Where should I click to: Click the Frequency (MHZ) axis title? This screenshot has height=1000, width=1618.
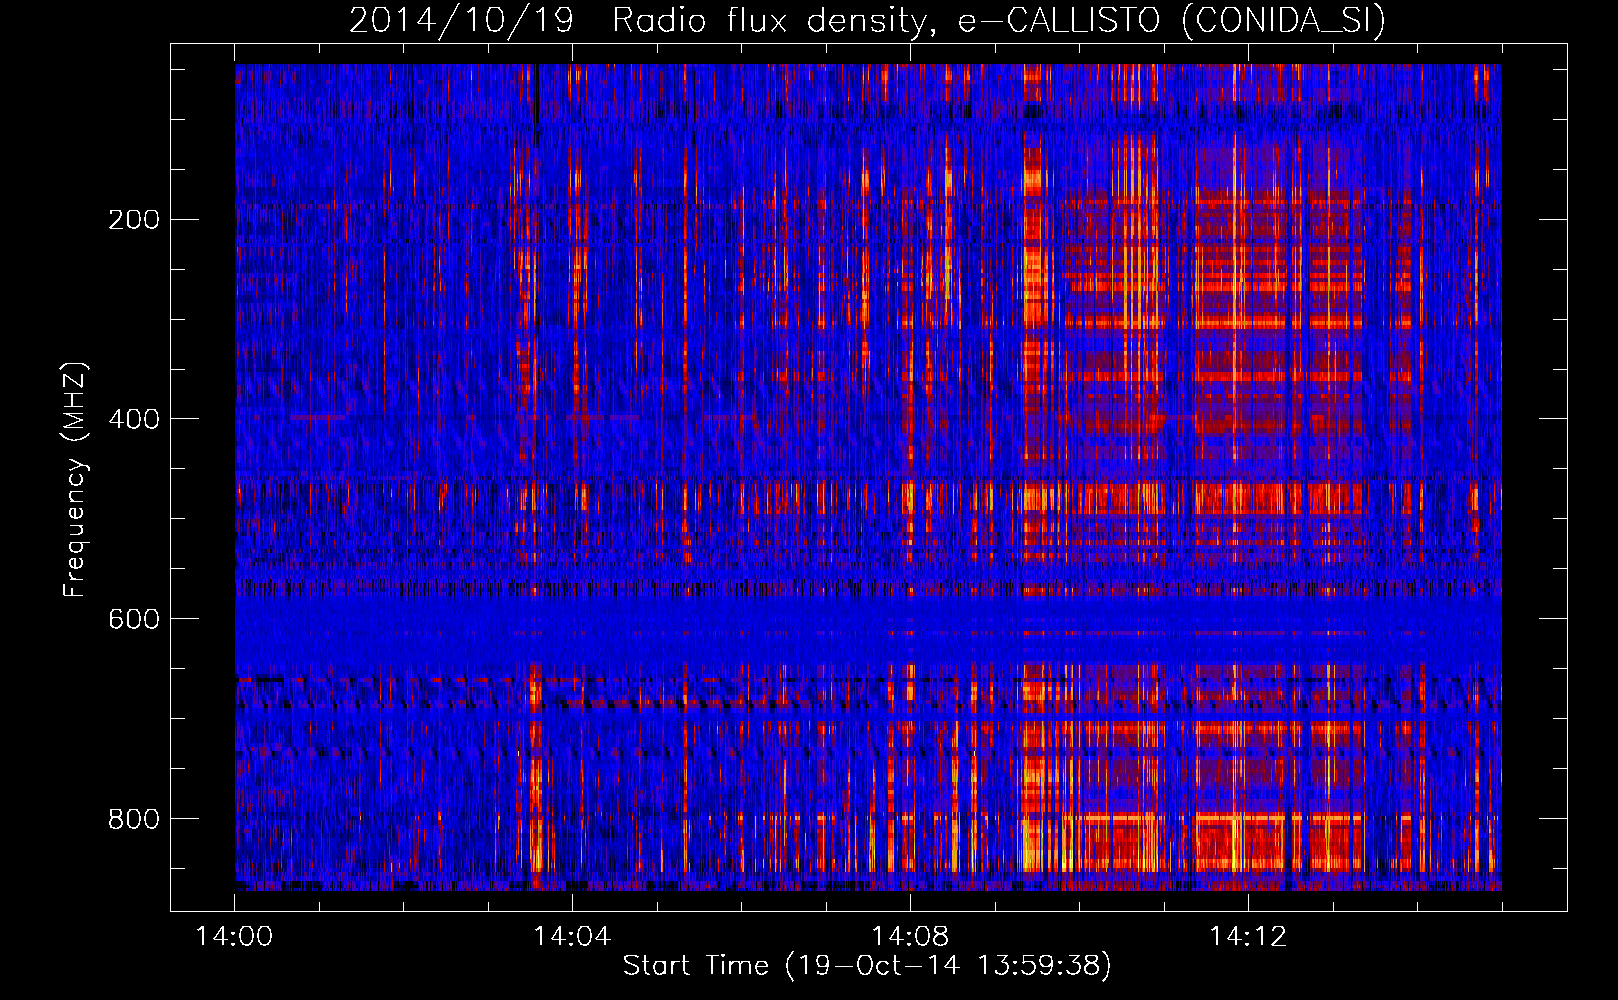(x=75, y=480)
